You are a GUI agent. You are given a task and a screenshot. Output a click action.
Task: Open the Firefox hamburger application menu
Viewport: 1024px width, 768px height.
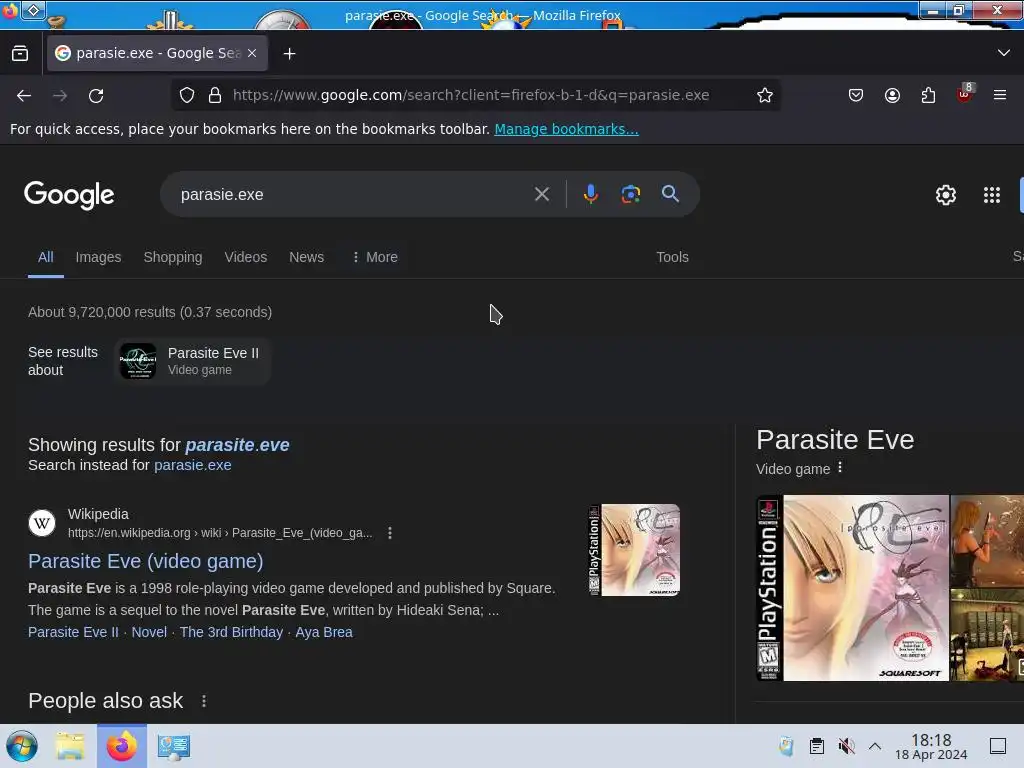1000,95
